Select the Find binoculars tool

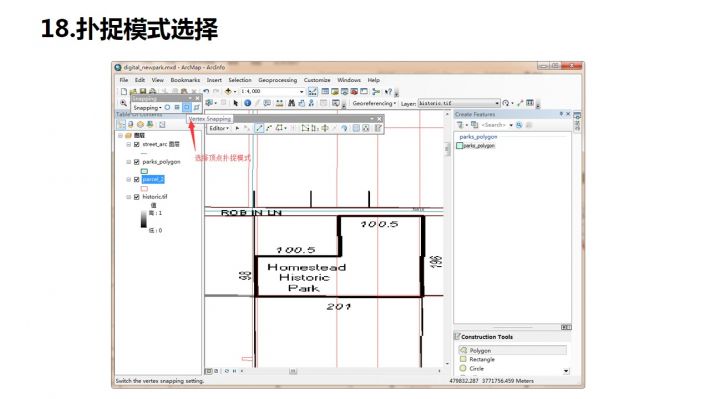click(291, 103)
